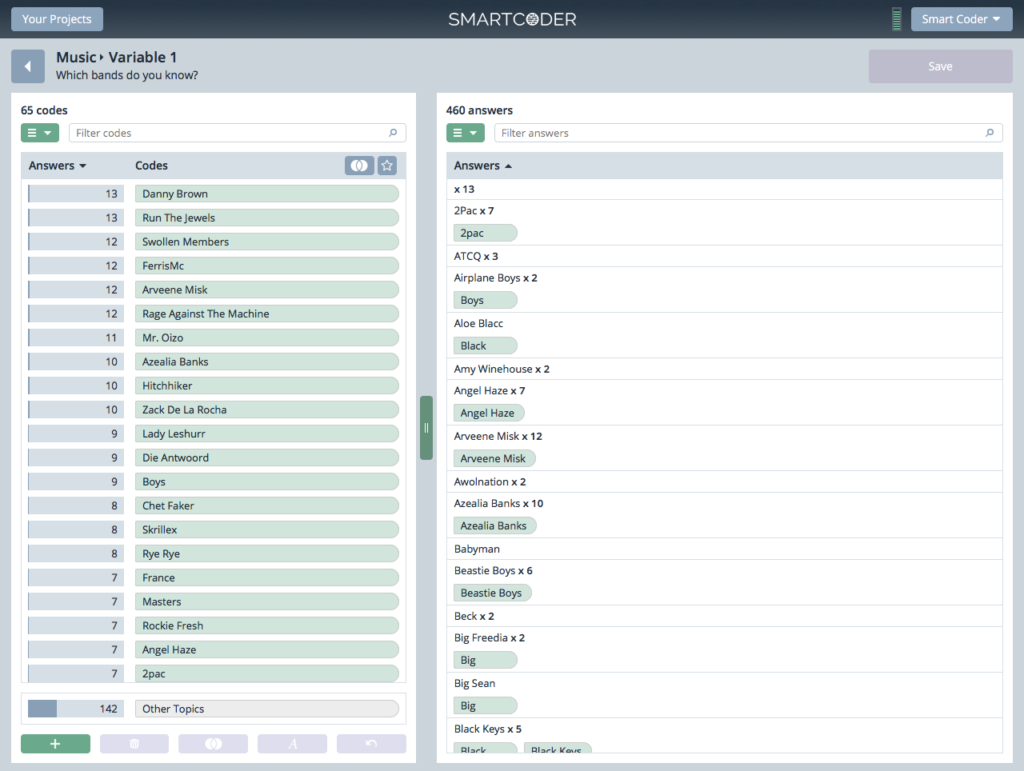
Task: Click the Danny Brown answer count bar
Action: click(76, 193)
